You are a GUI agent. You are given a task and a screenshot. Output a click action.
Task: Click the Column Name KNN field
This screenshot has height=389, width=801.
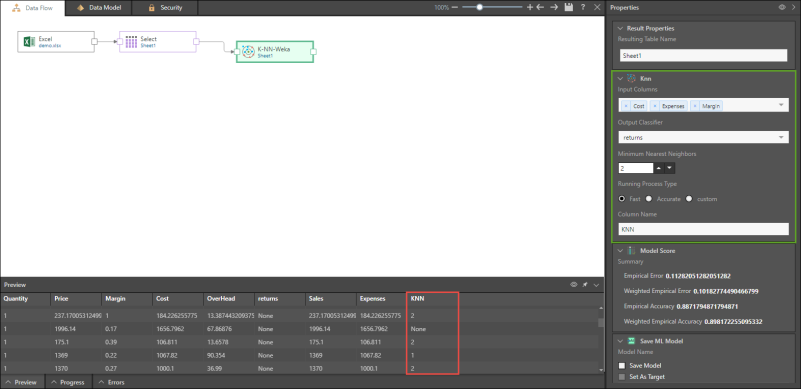(703, 230)
